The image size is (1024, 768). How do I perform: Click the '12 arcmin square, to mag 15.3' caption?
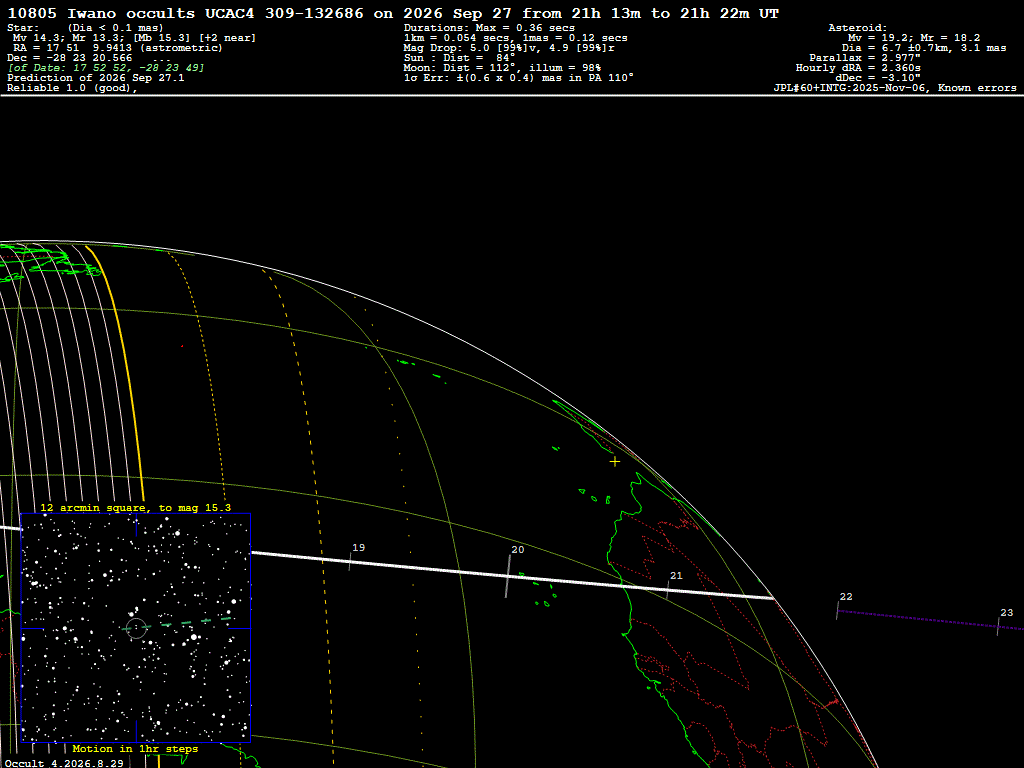point(136,507)
